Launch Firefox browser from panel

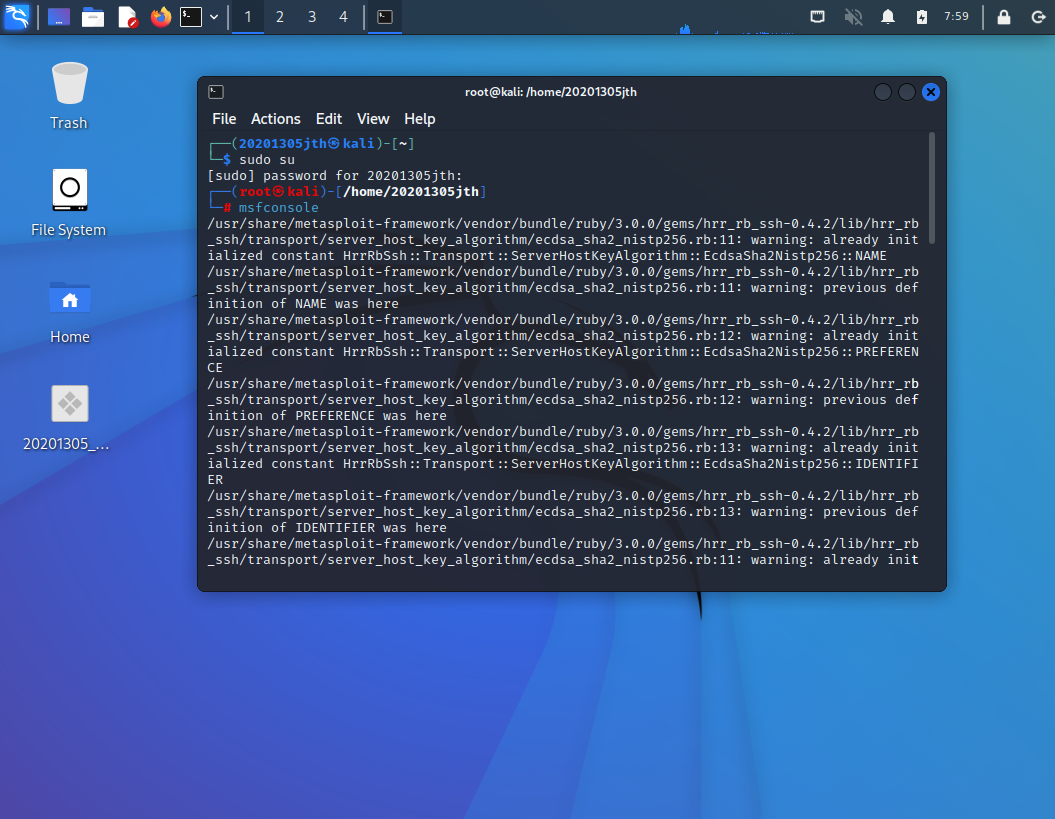tap(160, 17)
